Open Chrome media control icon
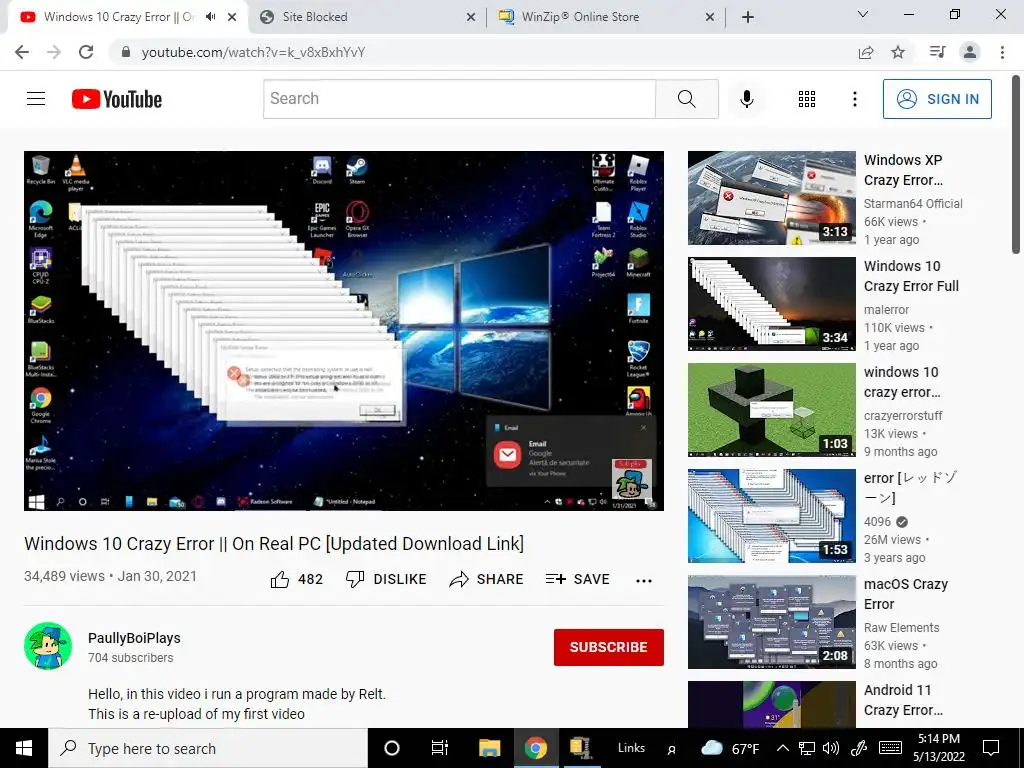Image resolution: width=1024 pixels, height=768 pixels. pyautogui.click(x=937, y=52)
